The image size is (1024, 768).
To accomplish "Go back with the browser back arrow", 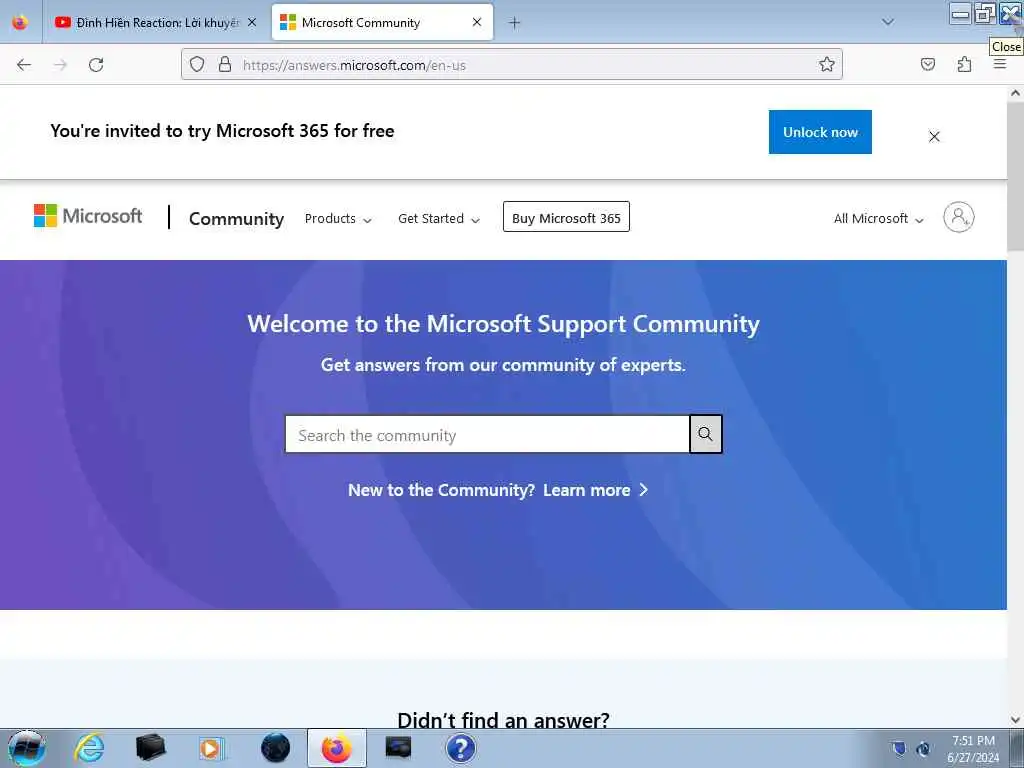I will point(24,65).
